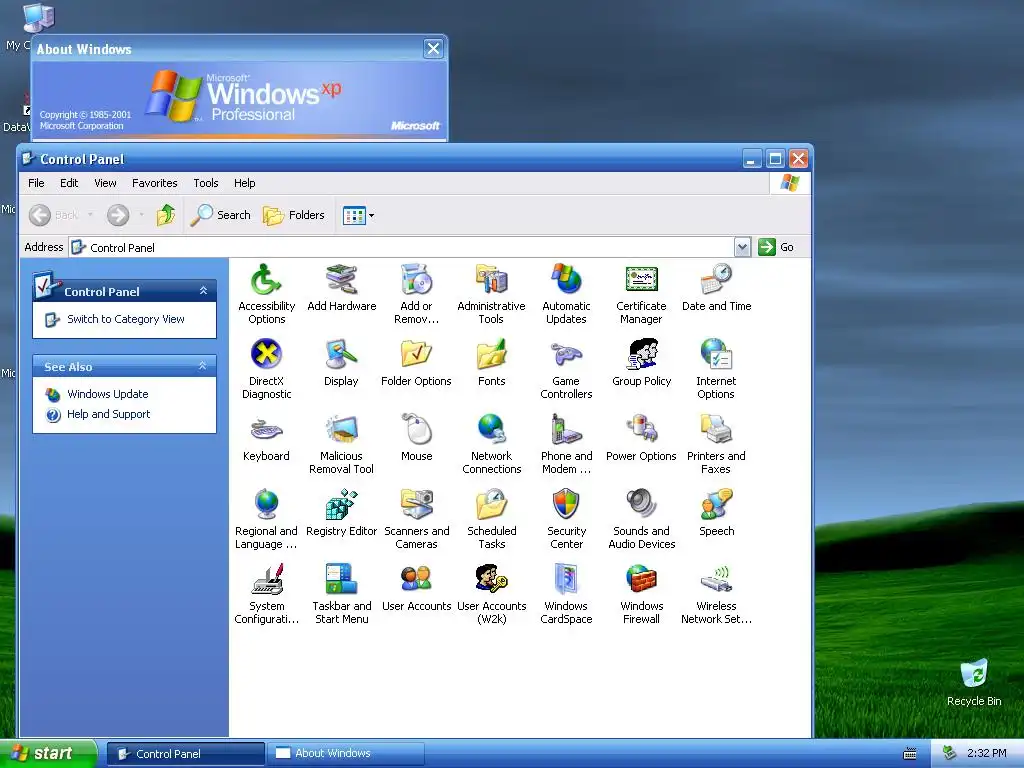Open the File menu
Screen dimensions: 1024x768
[x=36, y=183]
